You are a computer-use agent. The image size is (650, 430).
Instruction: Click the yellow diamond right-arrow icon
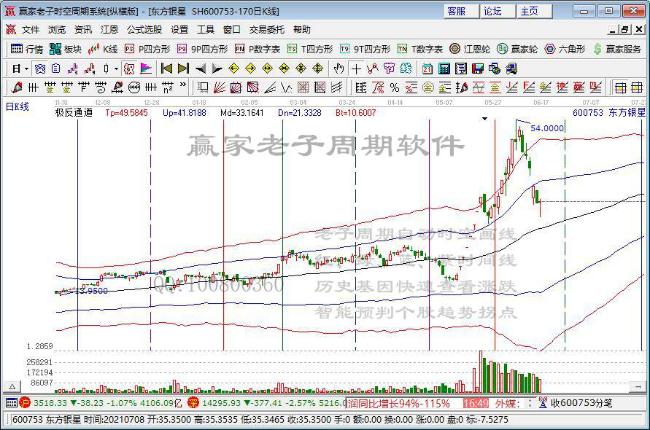pyautogui.click(x=250, y=69)
